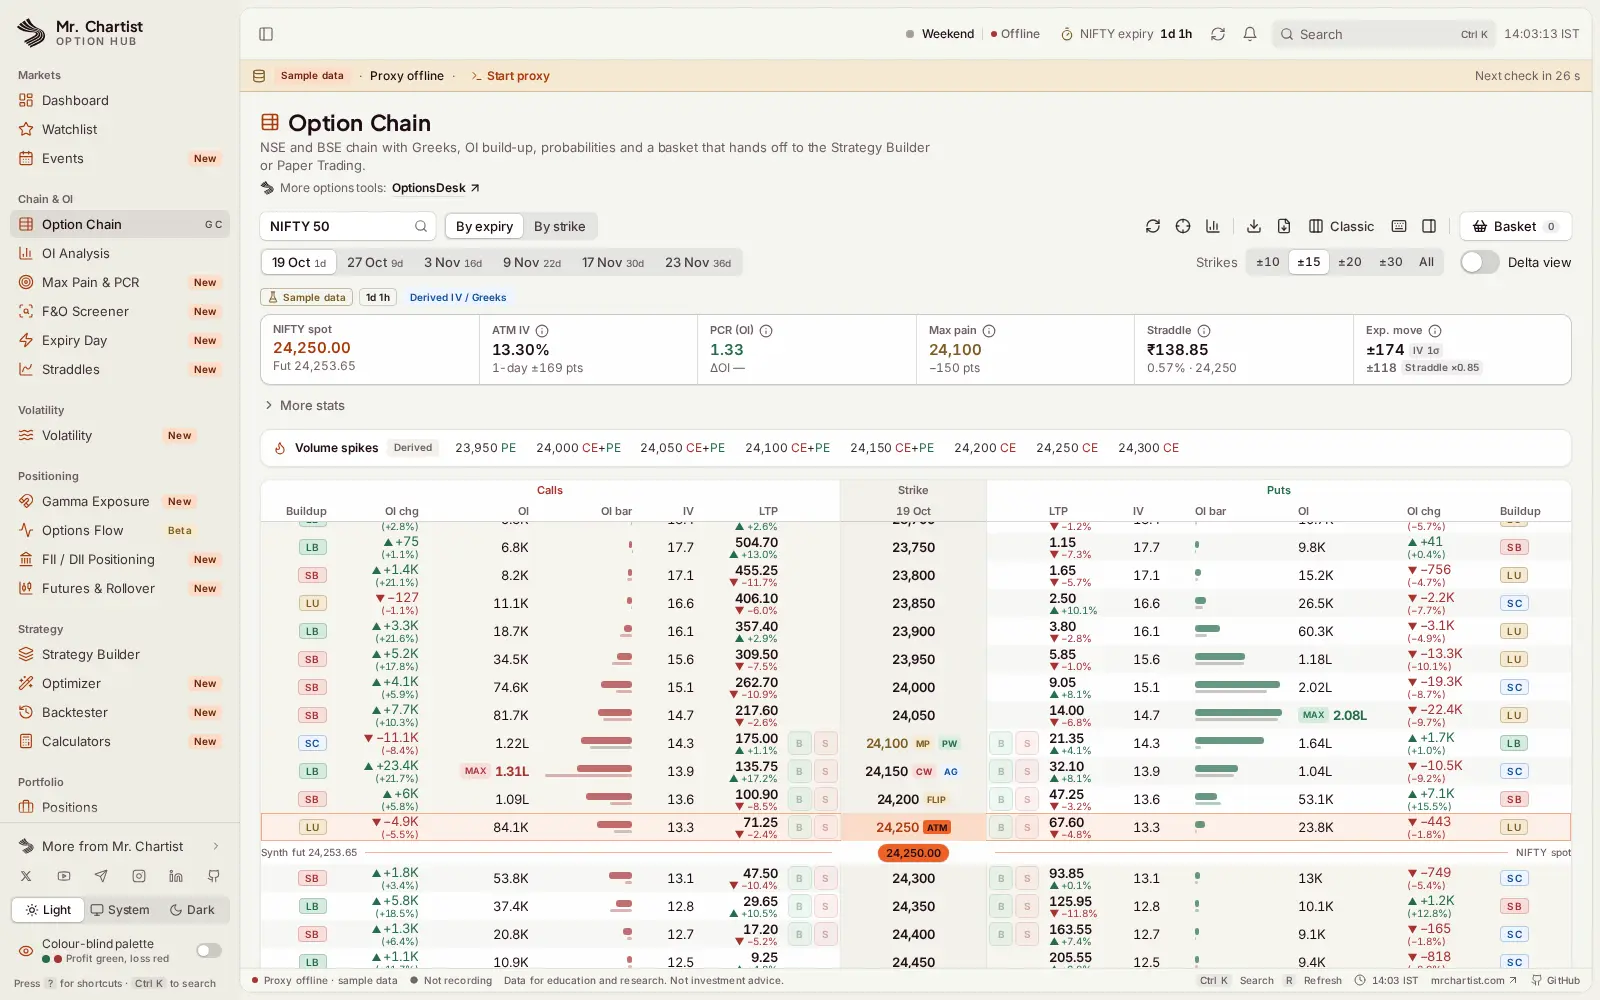Open Strategy Builder in the sidebar

pyautogui.click(x=120, y=654)
